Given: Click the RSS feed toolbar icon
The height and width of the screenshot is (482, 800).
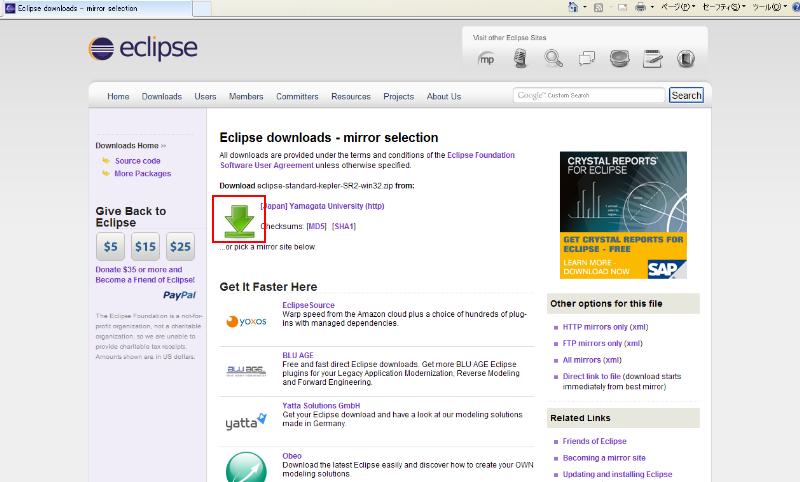Looking at the screenshot, I should coord(598,7).
